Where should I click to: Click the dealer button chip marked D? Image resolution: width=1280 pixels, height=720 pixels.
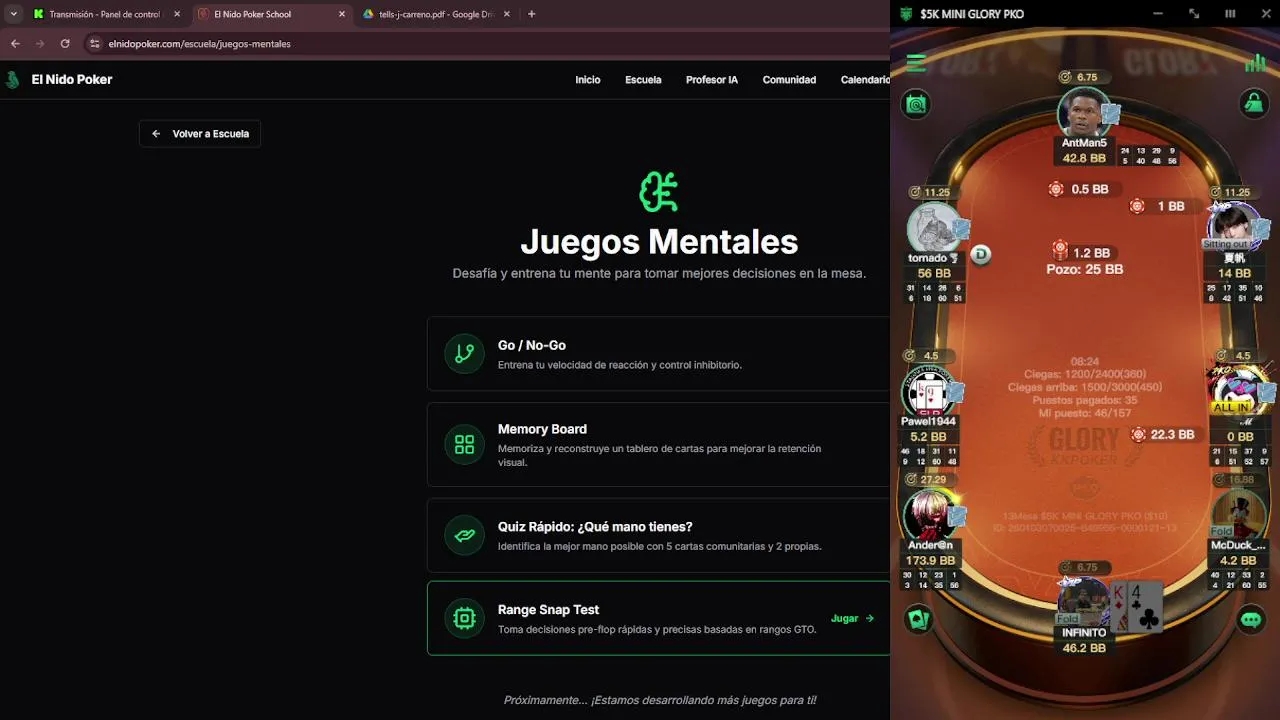[981, 255]
